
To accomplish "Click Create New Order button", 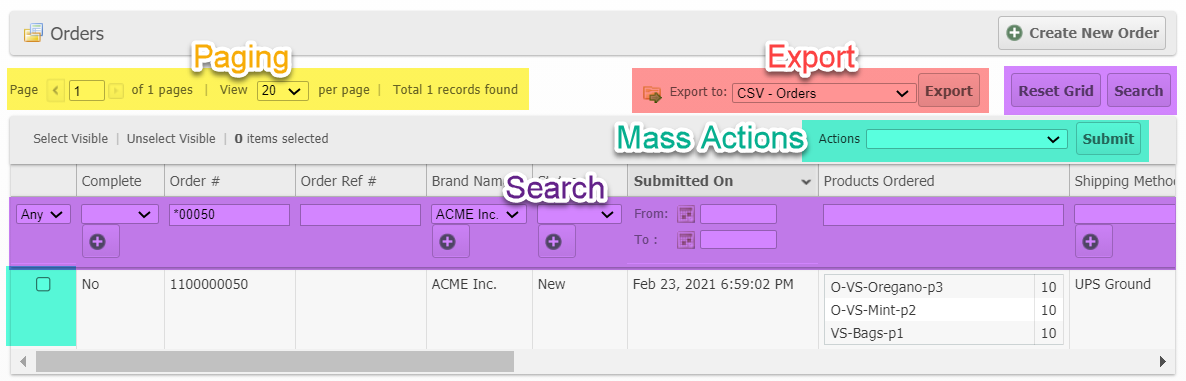I will [x=1082, y=33].
